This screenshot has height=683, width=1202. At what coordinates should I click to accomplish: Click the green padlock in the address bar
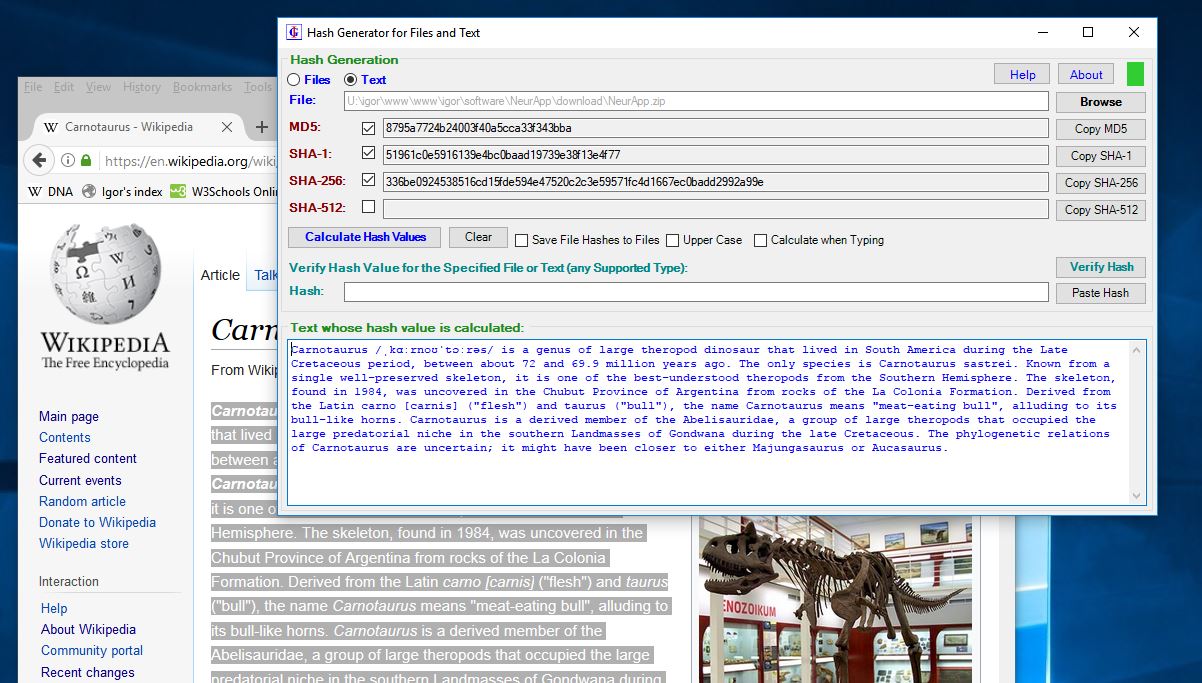click(86, 160)
